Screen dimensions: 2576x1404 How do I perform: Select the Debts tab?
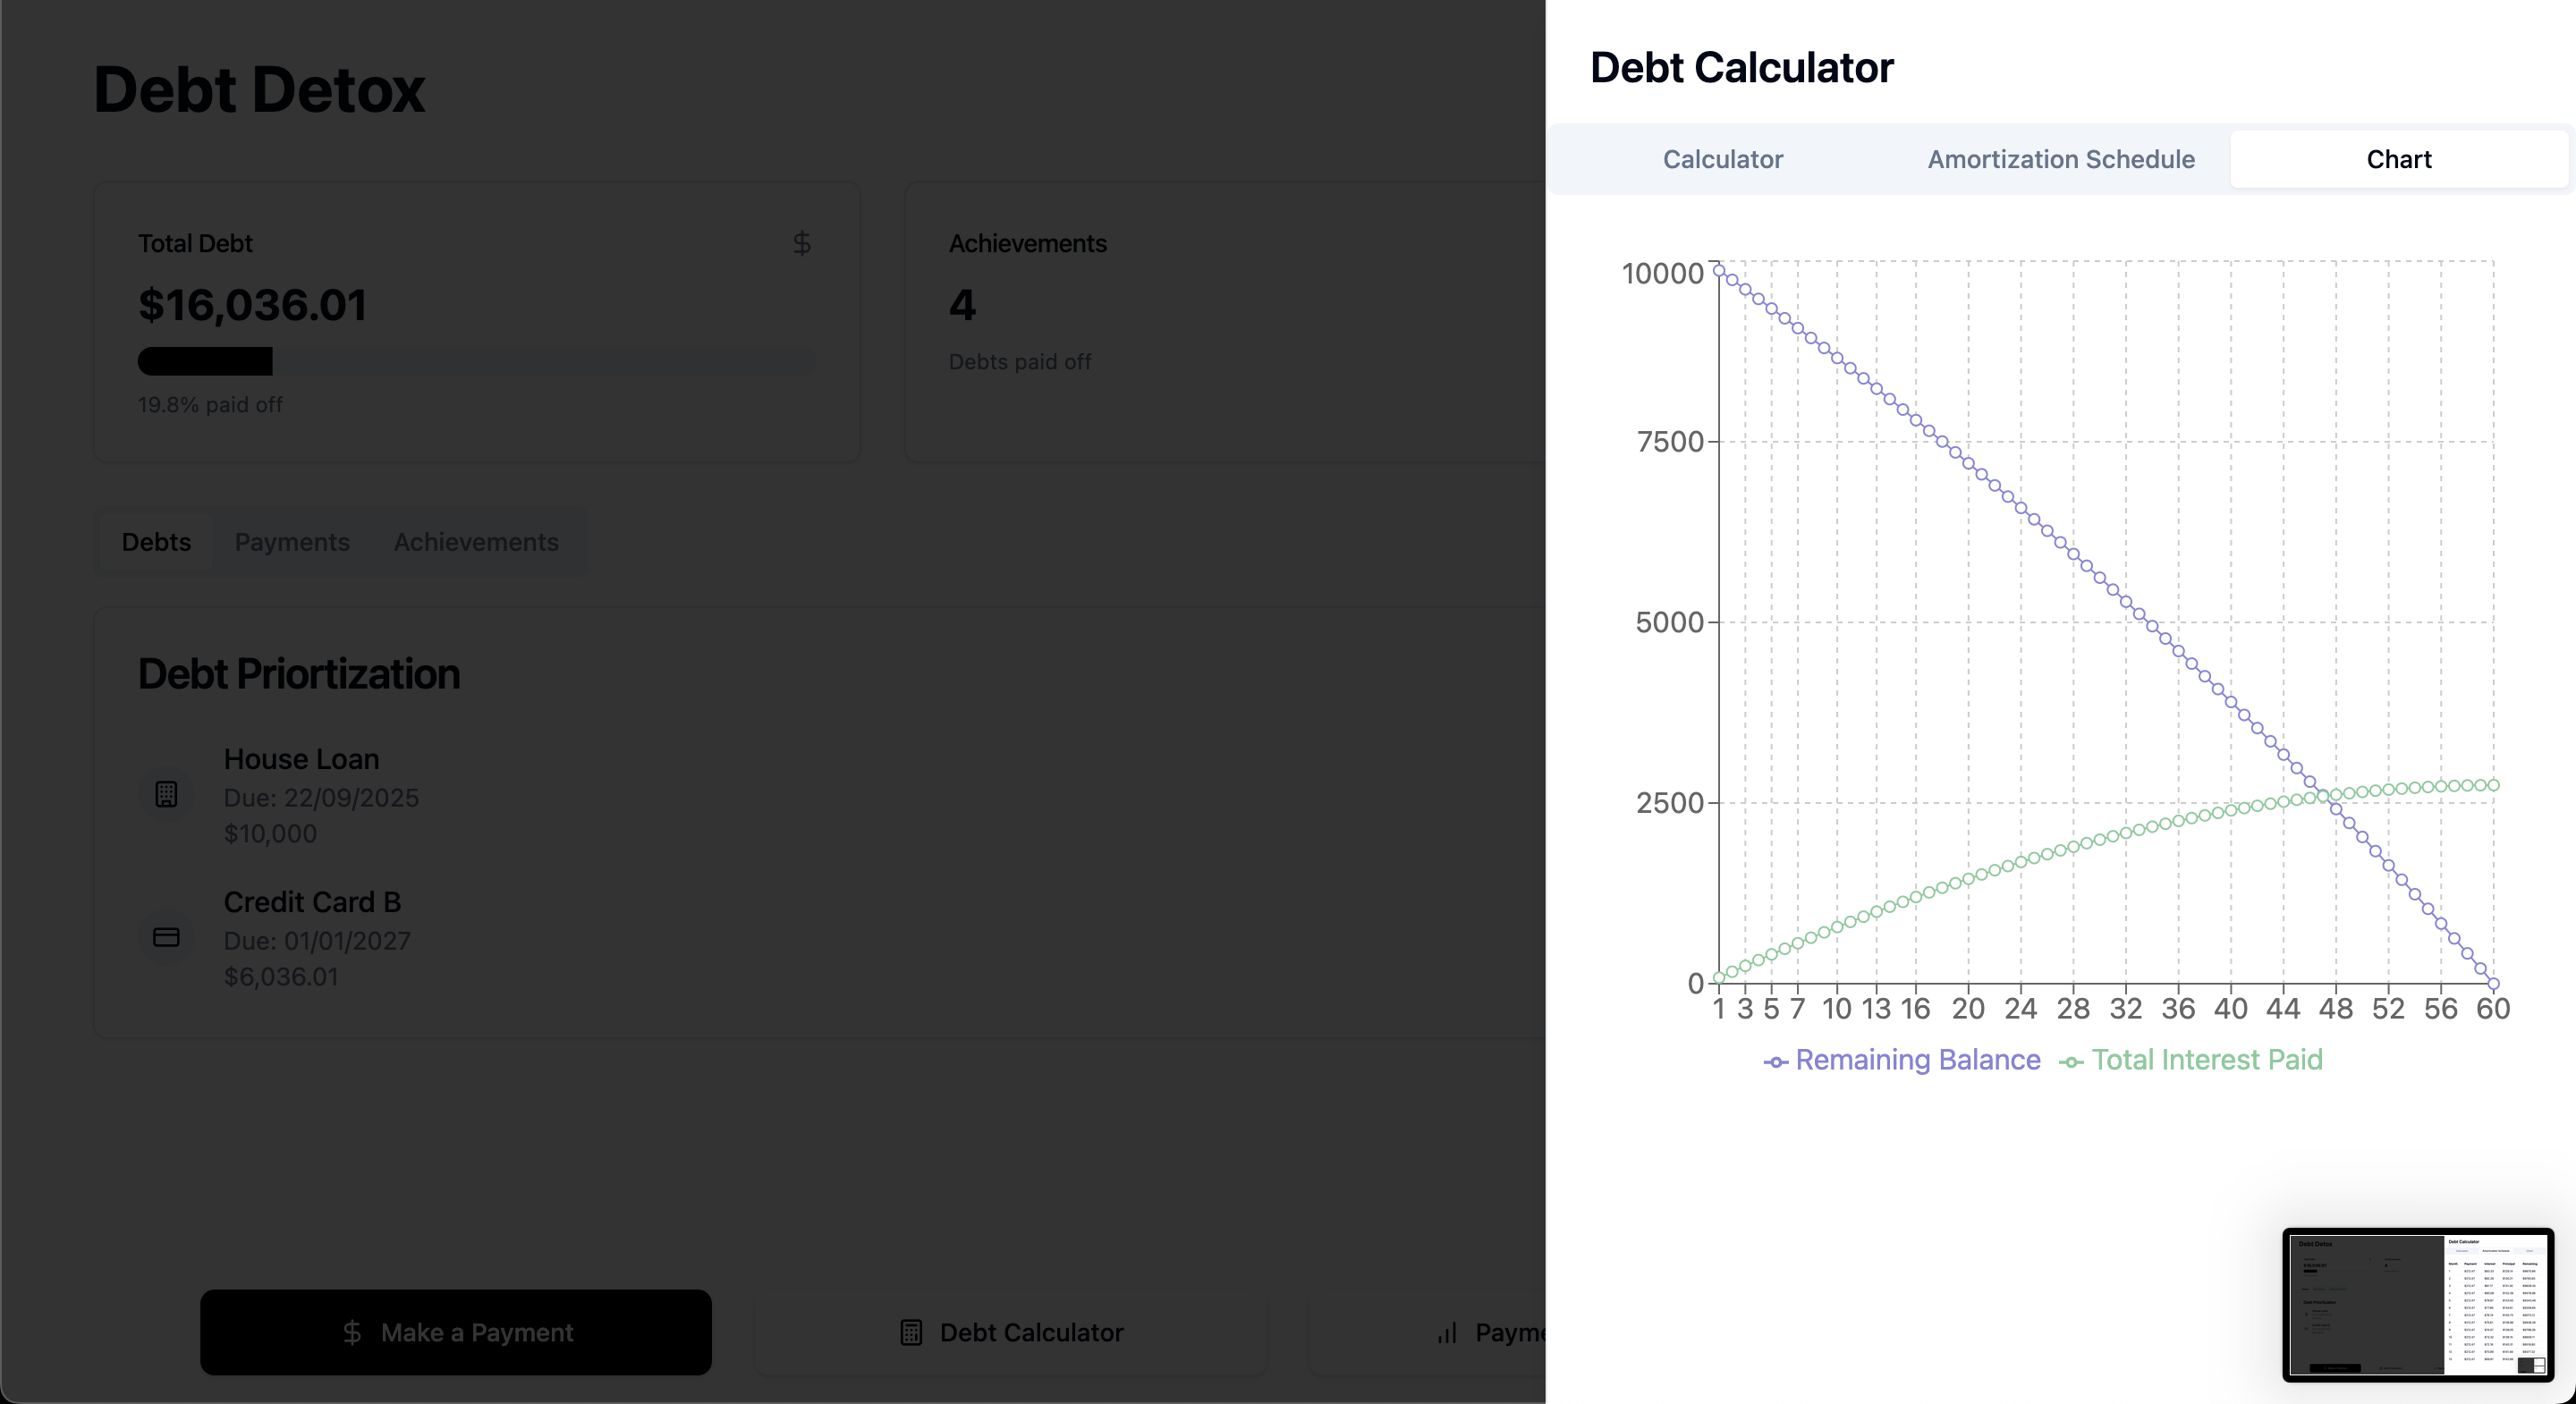[x=156, y=542]
